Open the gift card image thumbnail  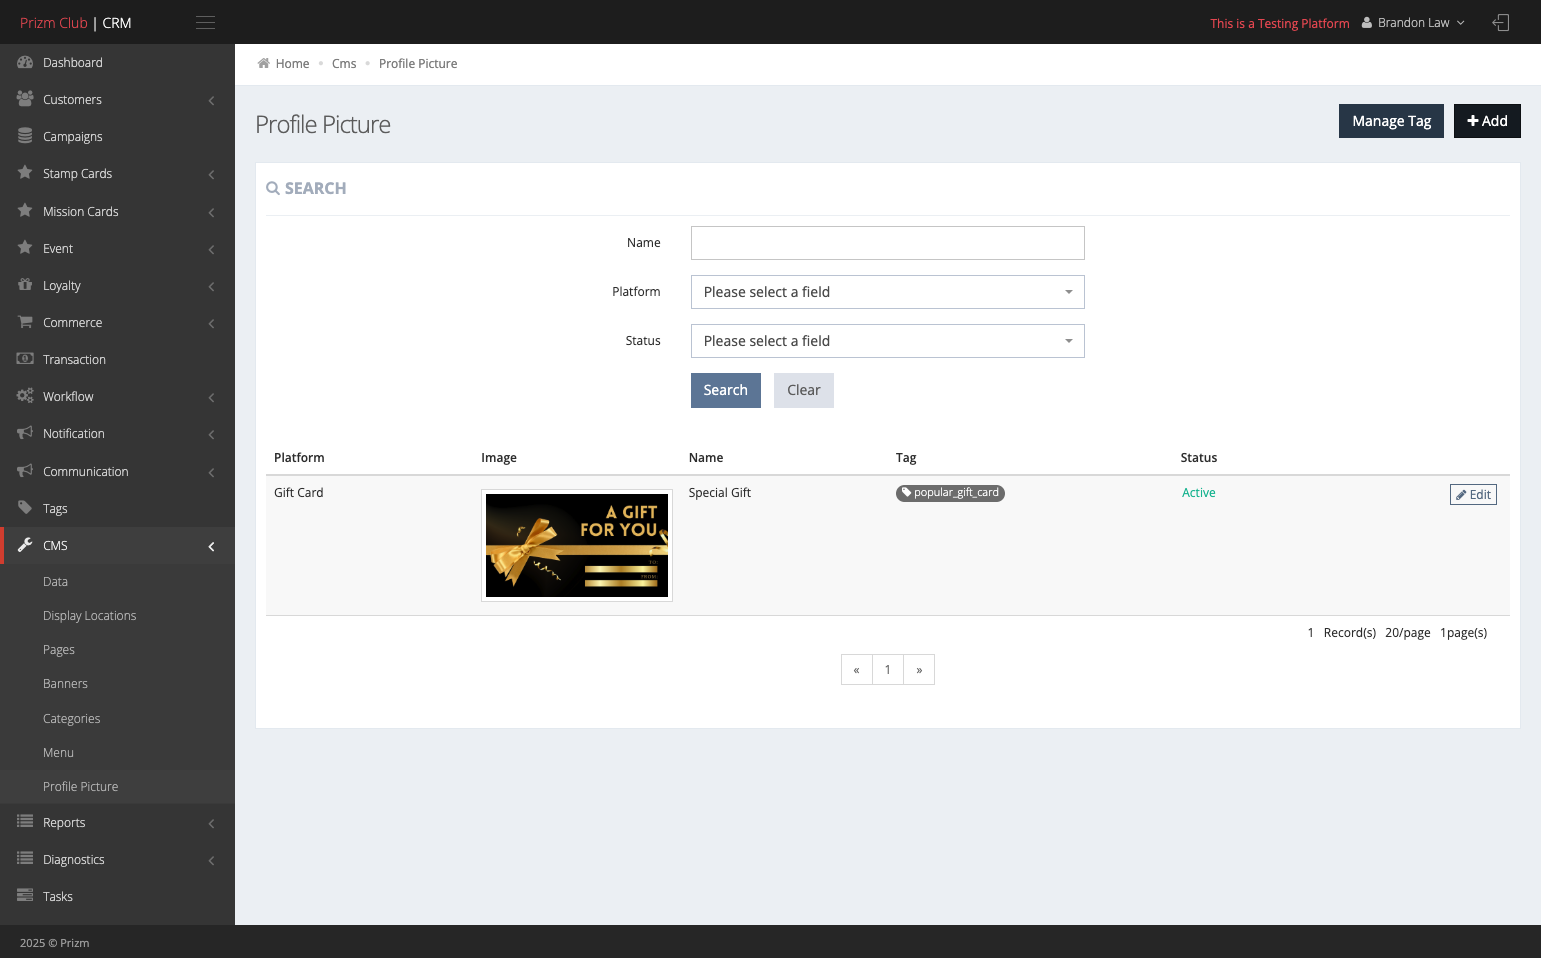[577, 545]
